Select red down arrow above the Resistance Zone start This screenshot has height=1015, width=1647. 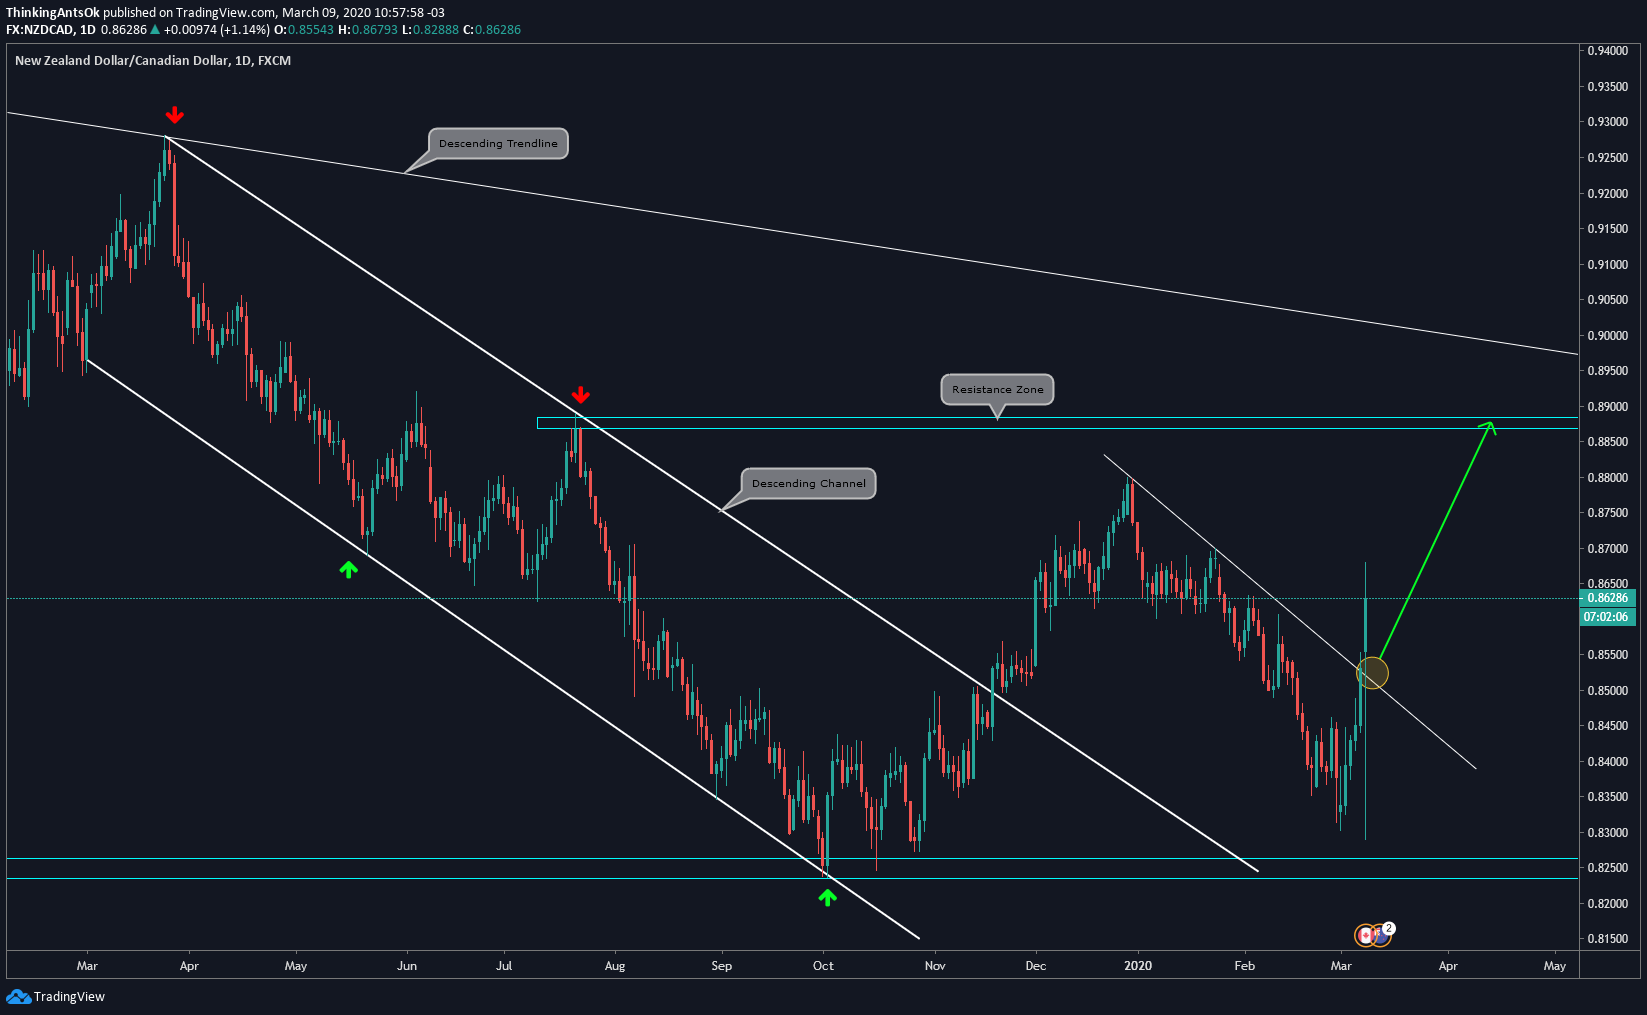(x=580, y=394)
